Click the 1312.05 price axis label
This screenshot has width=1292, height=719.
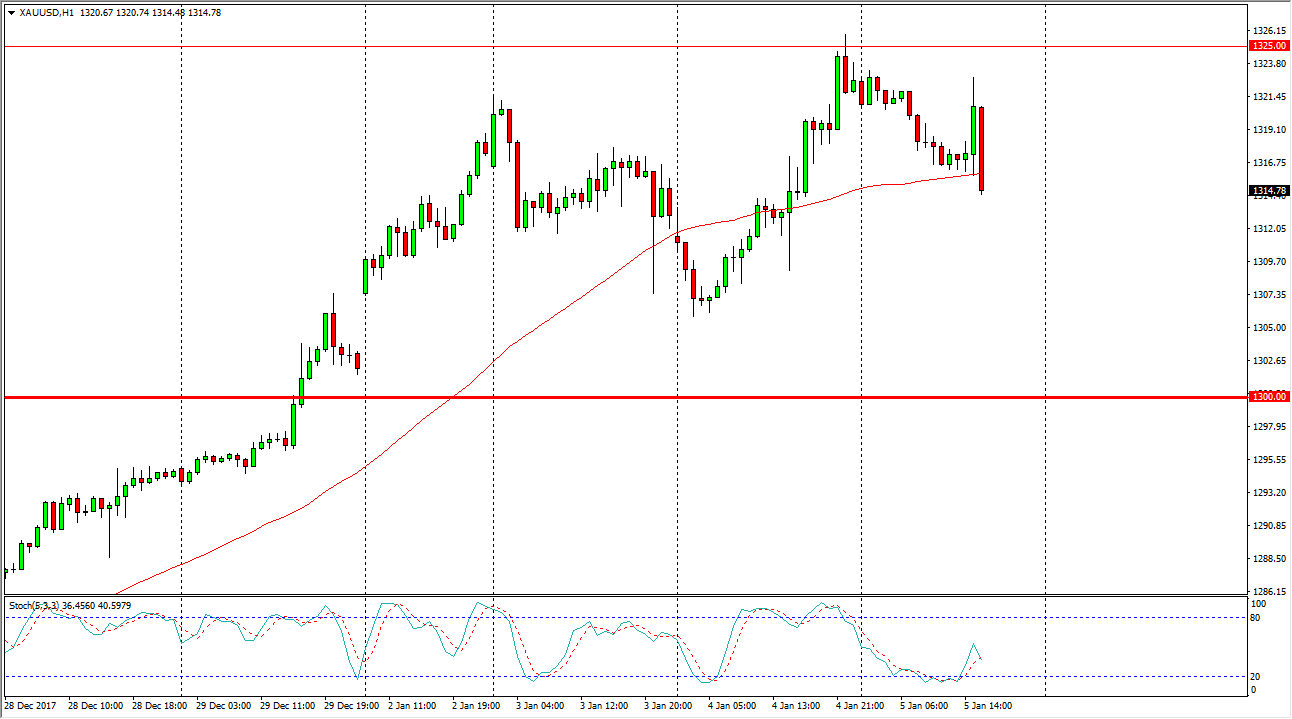click(x=1268, y=228)
